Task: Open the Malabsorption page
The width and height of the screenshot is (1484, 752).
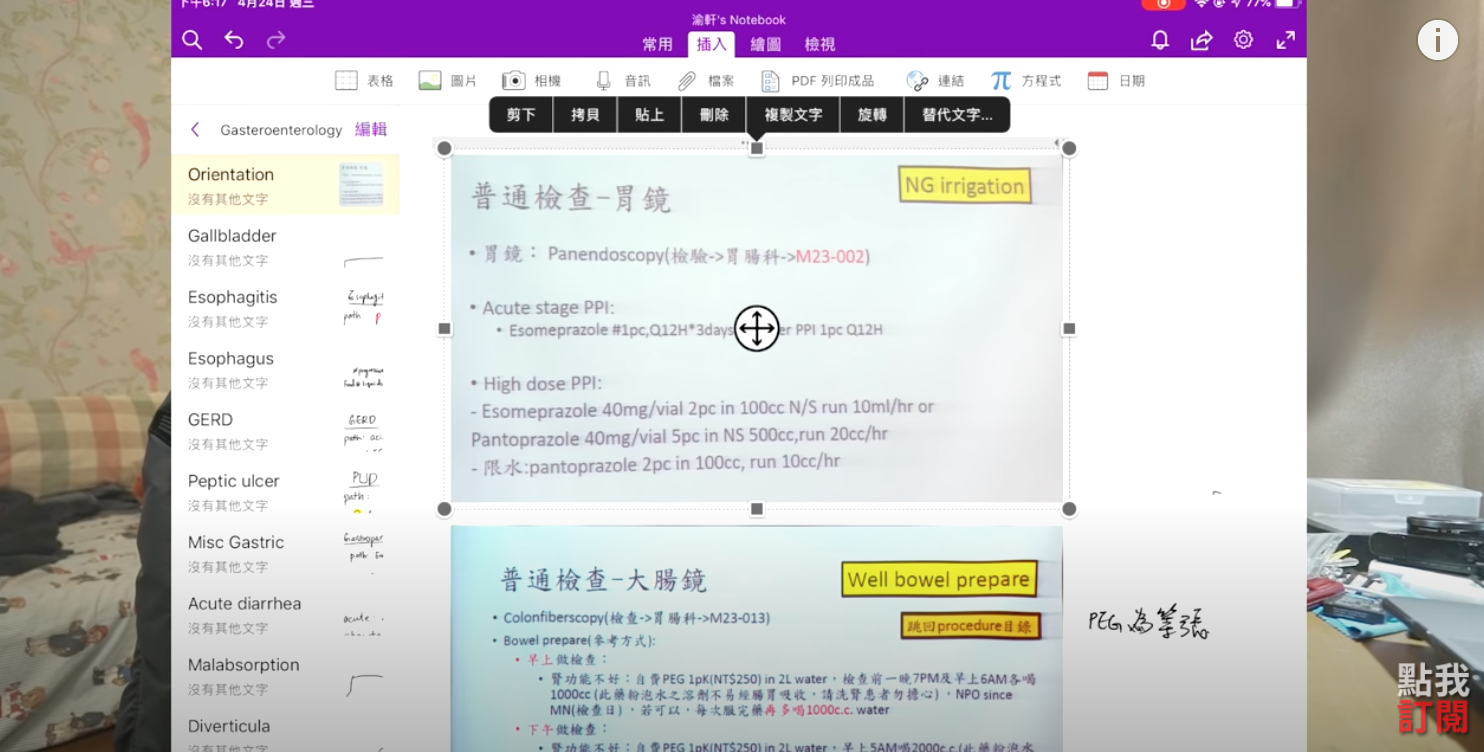Action: point(286,675)
